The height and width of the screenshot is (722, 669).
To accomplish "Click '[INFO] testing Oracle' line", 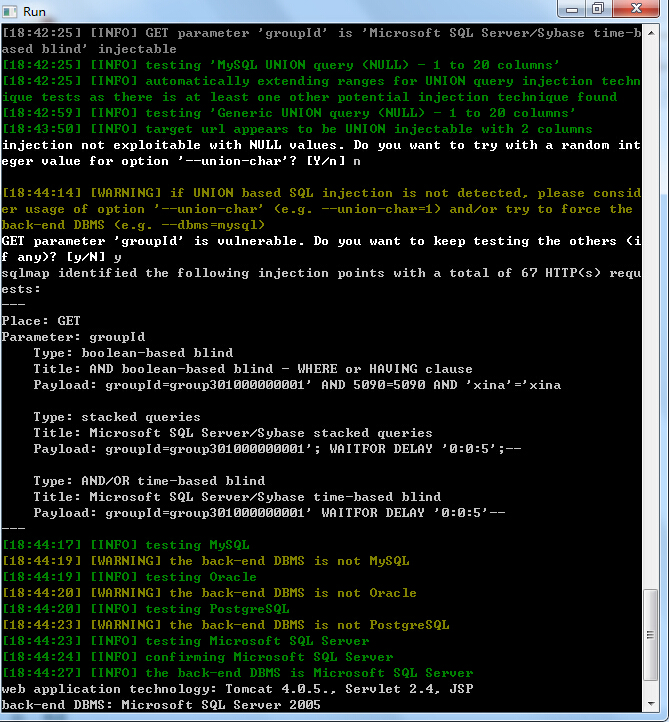I will pos(129,577).
